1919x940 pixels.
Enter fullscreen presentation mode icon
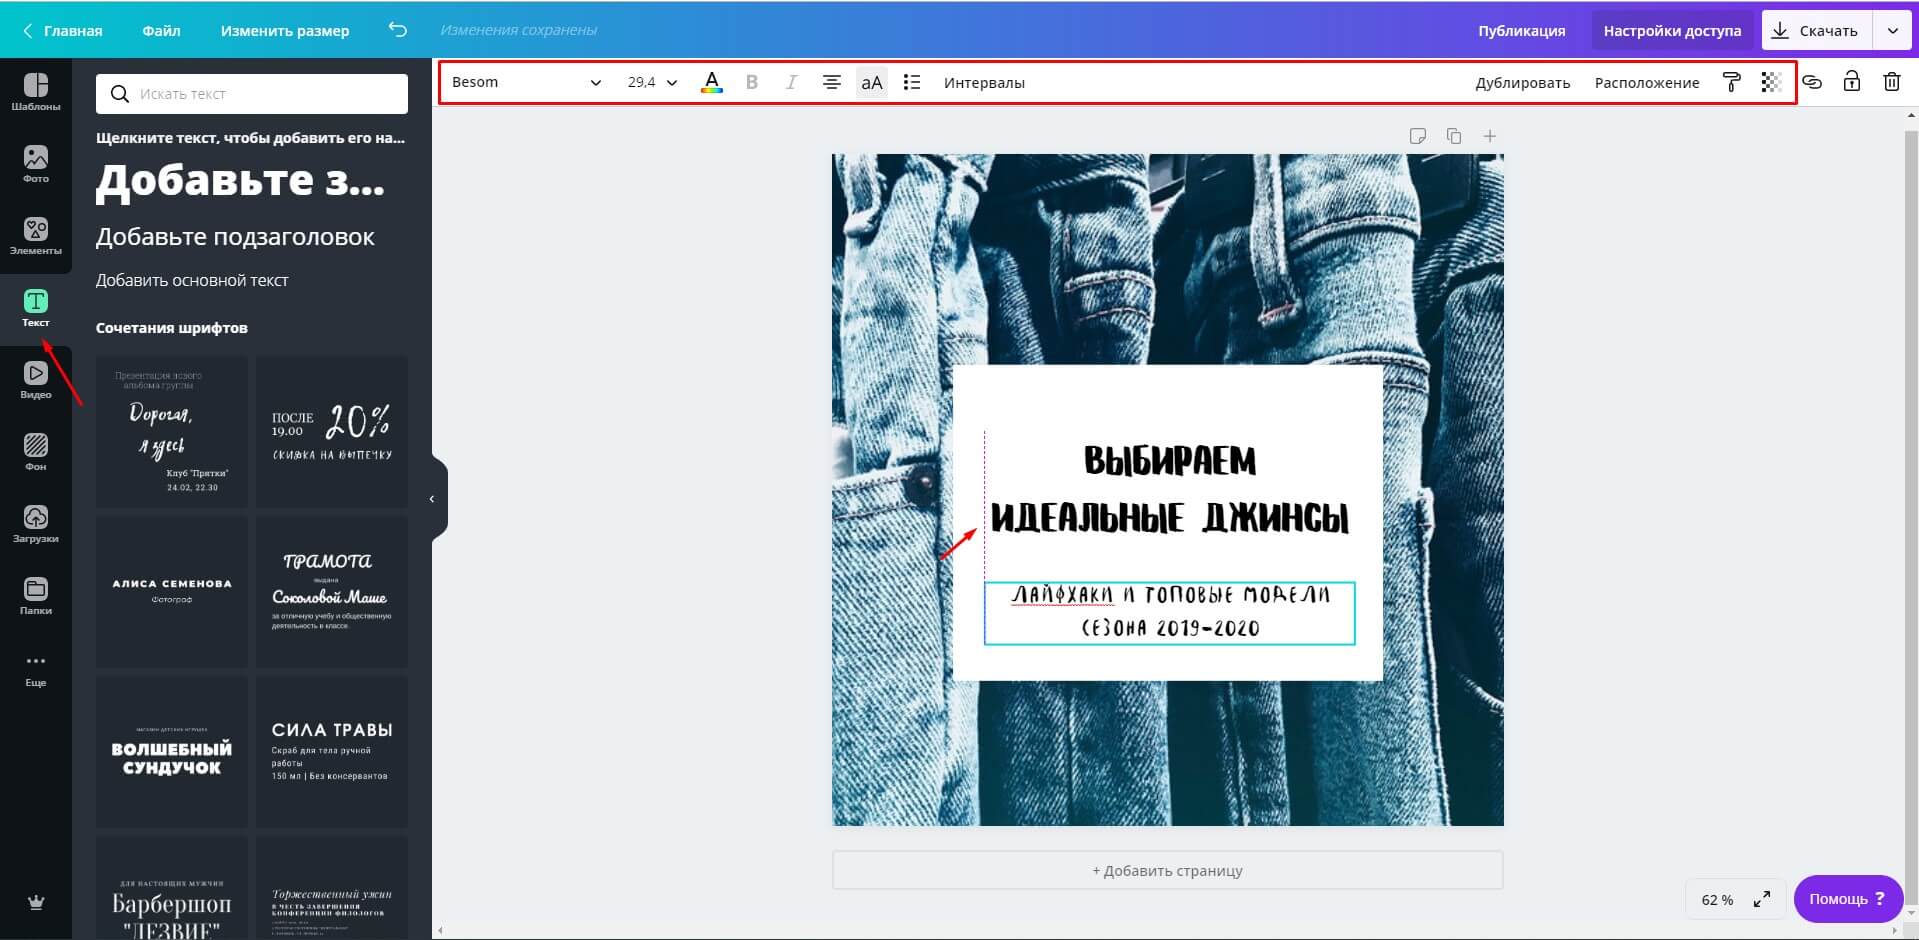1762,899
